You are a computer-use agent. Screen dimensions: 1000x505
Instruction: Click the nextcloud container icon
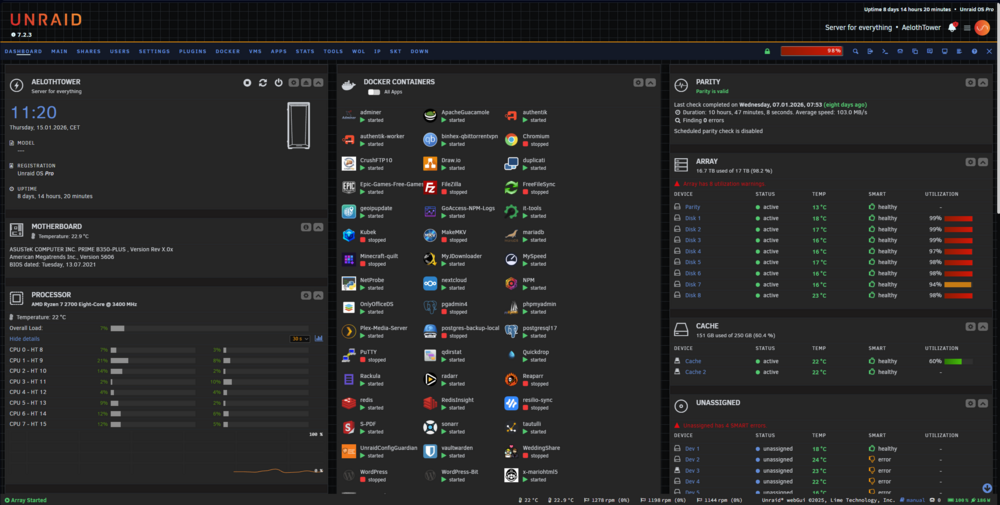[430, 283]
